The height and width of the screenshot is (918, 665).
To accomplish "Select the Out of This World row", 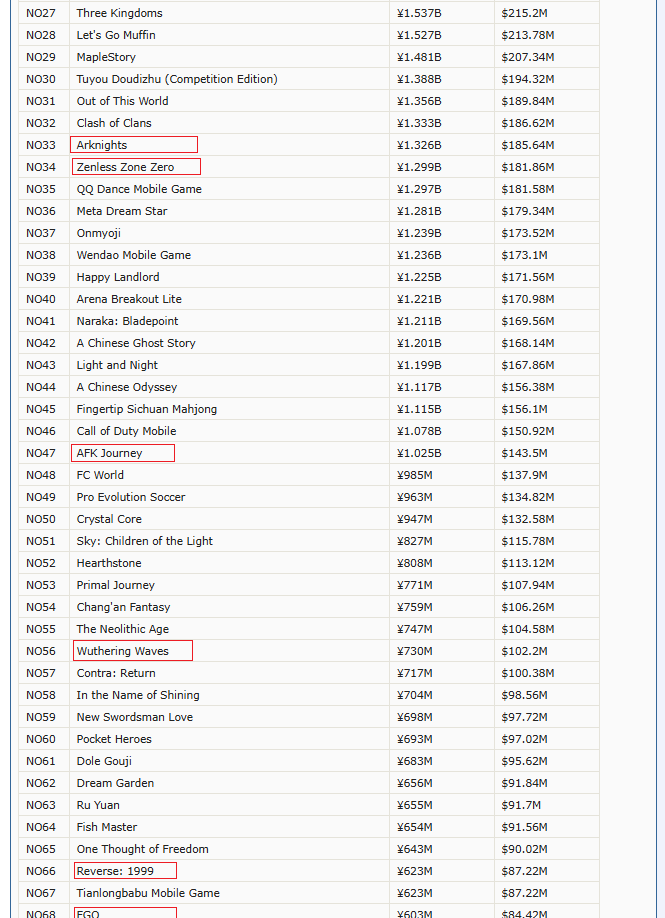I will (x=309, y=101).
